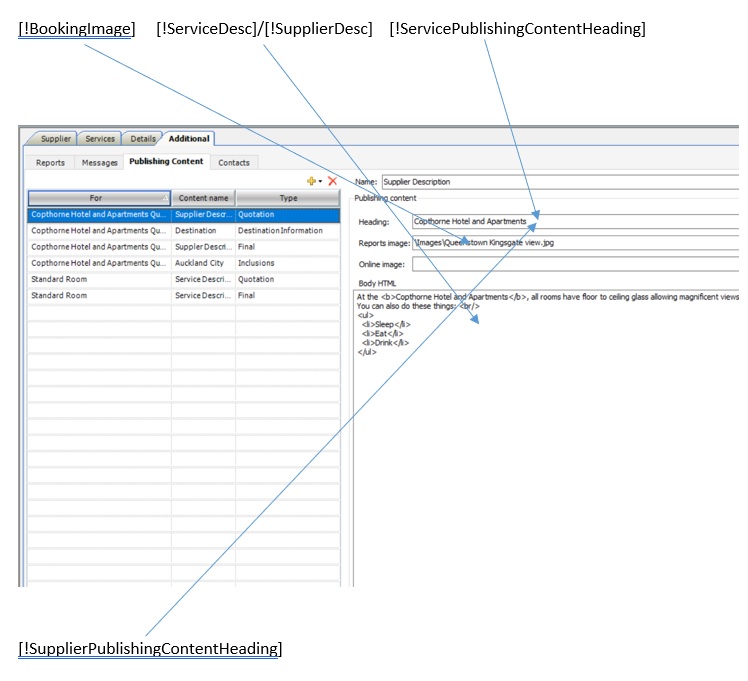748x681 pixels.
Task: Open the Services tab
Action: click(100, 139)
